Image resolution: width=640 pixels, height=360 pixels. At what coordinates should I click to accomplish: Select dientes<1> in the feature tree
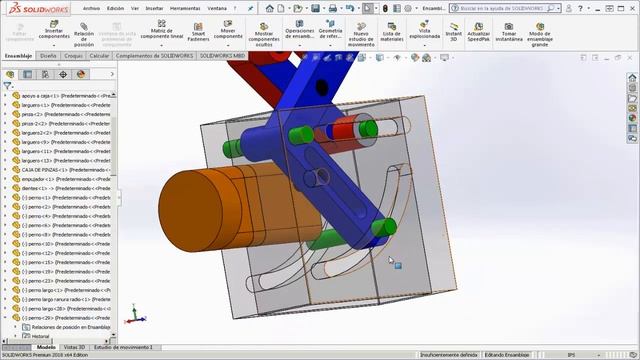pyautogui.click(x=66, y=189)
